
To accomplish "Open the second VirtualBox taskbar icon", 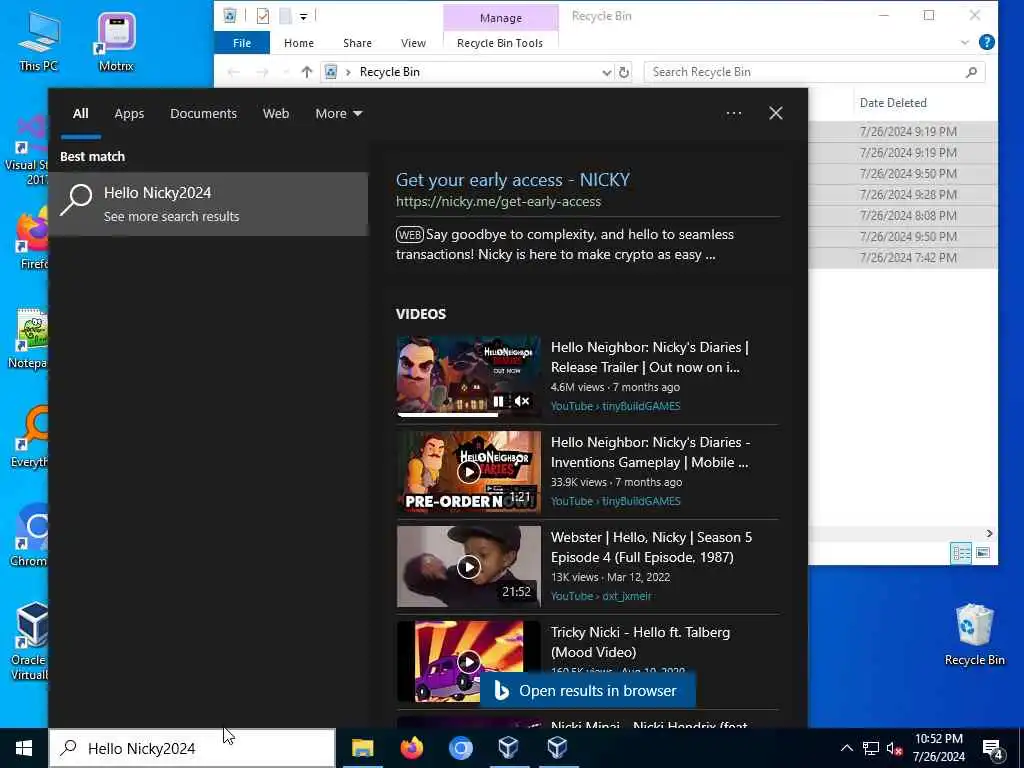I will point(557,748).
